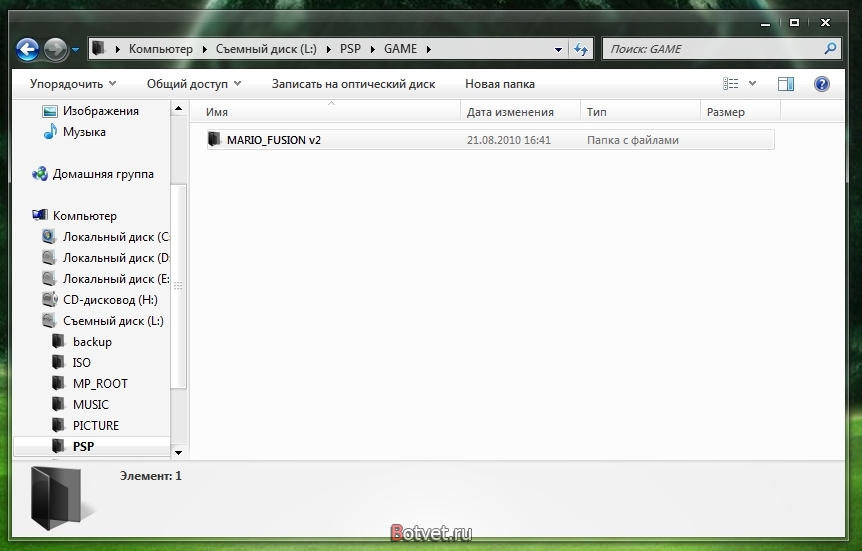Select the Съемный диск (L:) breadcrumb
Screen dimensions: 862x551
pos(266,49)
